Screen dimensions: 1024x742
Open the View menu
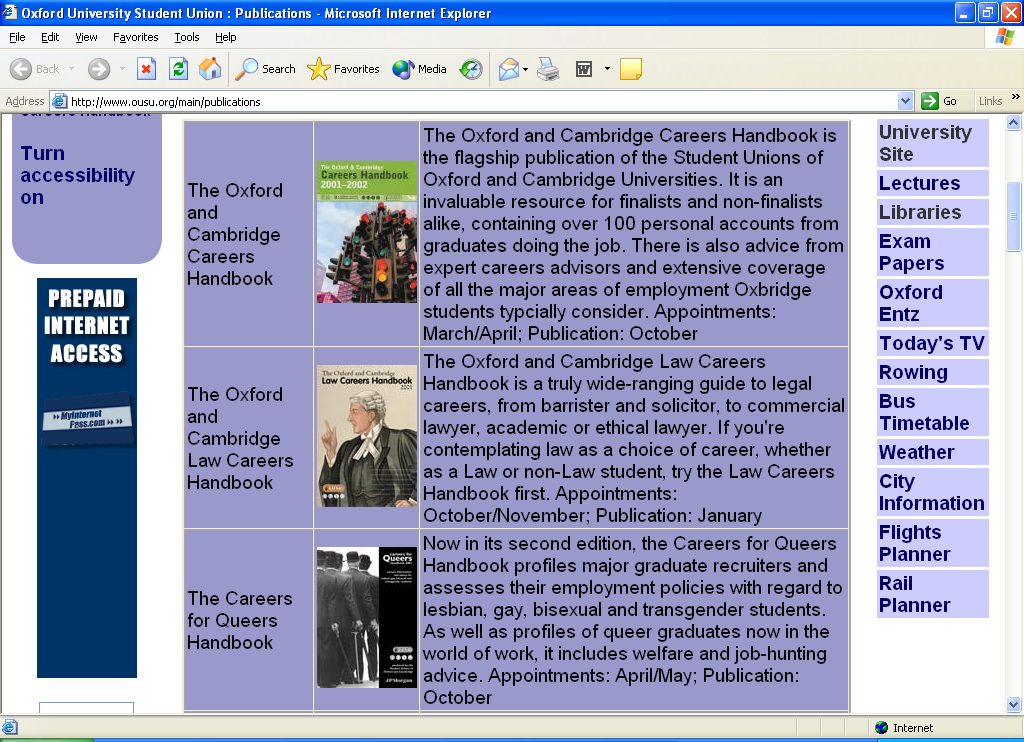(86, 37)
